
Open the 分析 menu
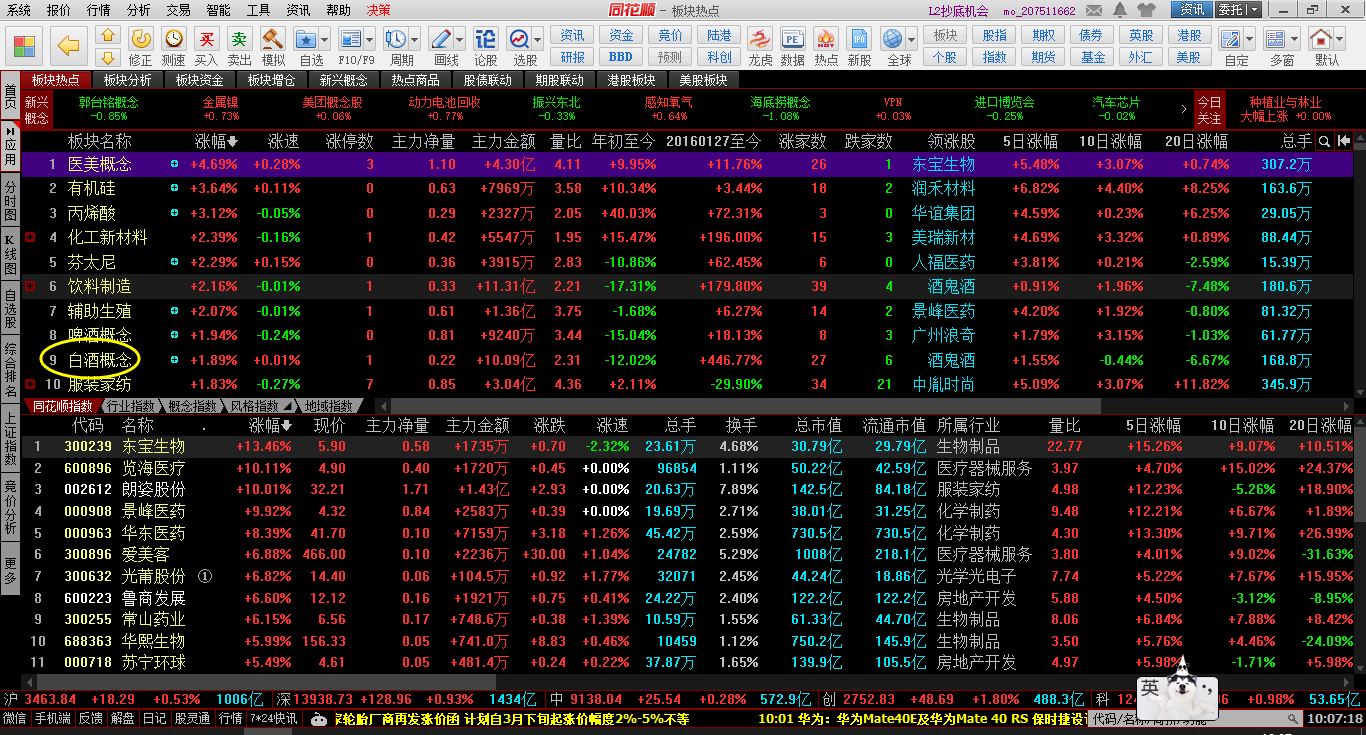tap(139, 10)
